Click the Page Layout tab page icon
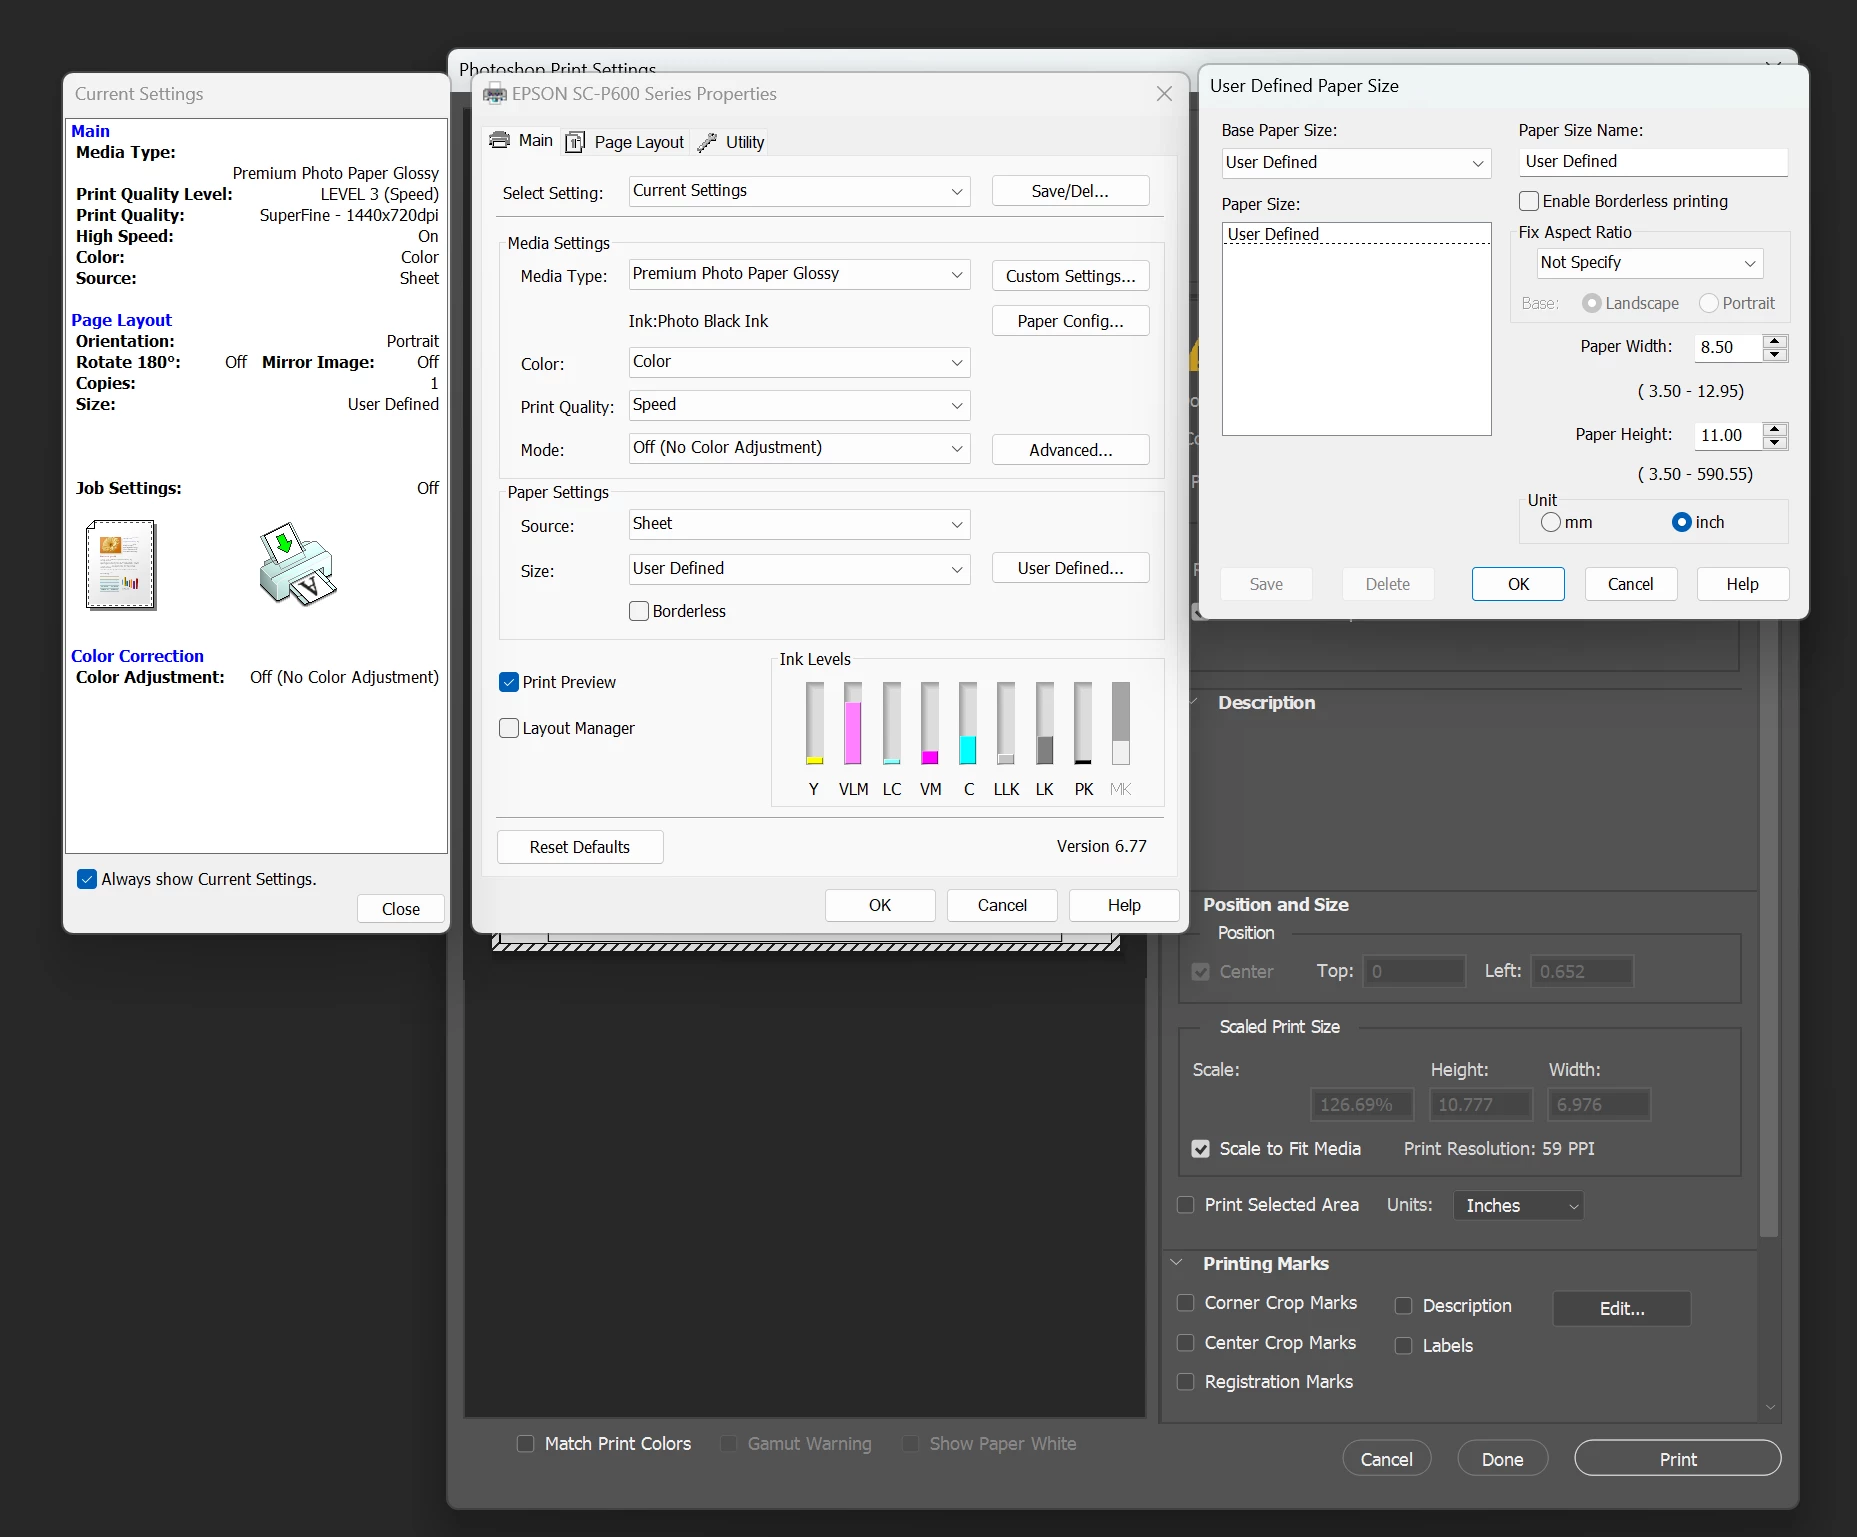Viewport: 1857px width, 1537px height. (575, 142)
